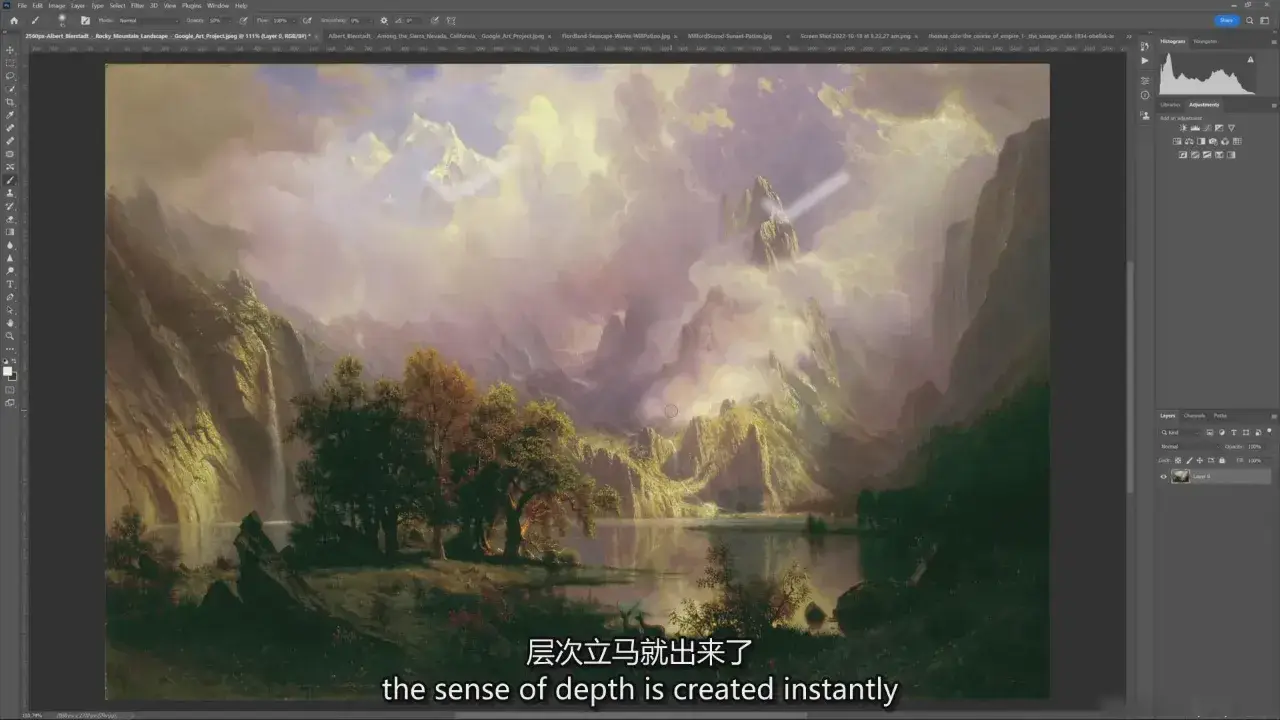Select the Hand tool
This screenshot has height=720, width=1280.
point(10,323)
